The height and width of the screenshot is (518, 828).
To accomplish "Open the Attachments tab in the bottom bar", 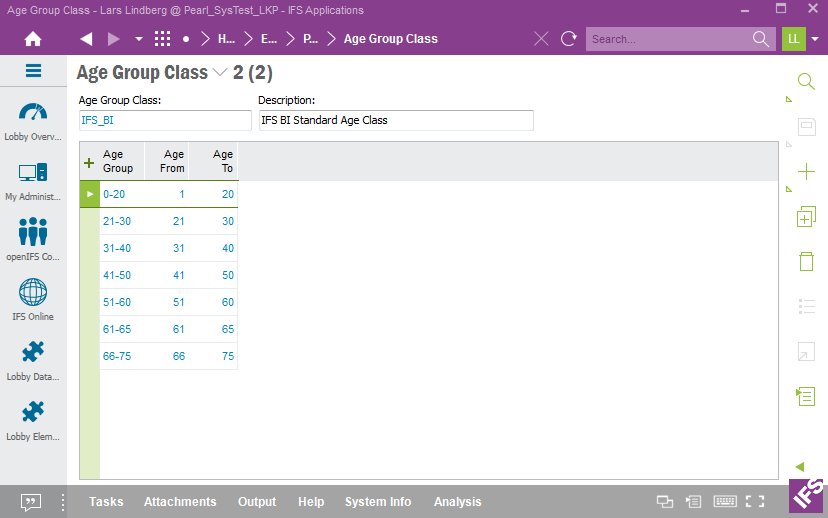I will coord(180,502).
